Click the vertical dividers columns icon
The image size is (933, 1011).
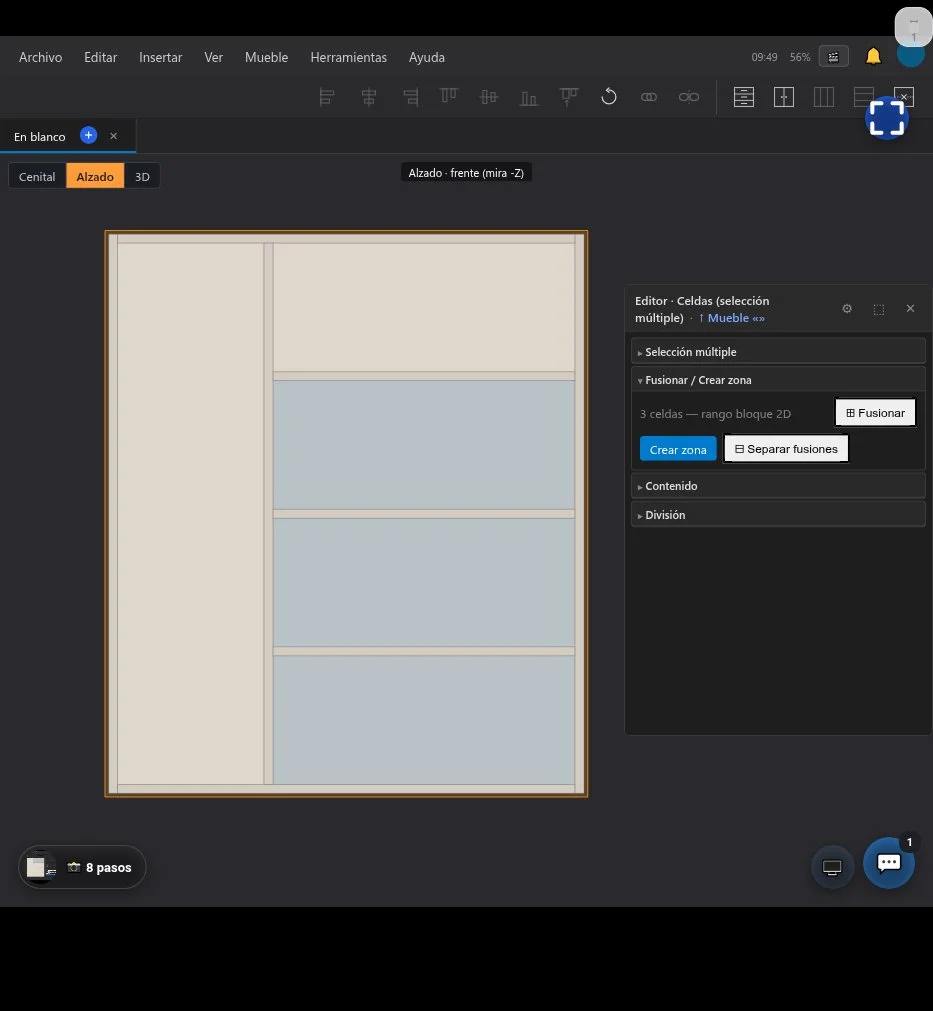pyautogui.click(x=823, y=97)
